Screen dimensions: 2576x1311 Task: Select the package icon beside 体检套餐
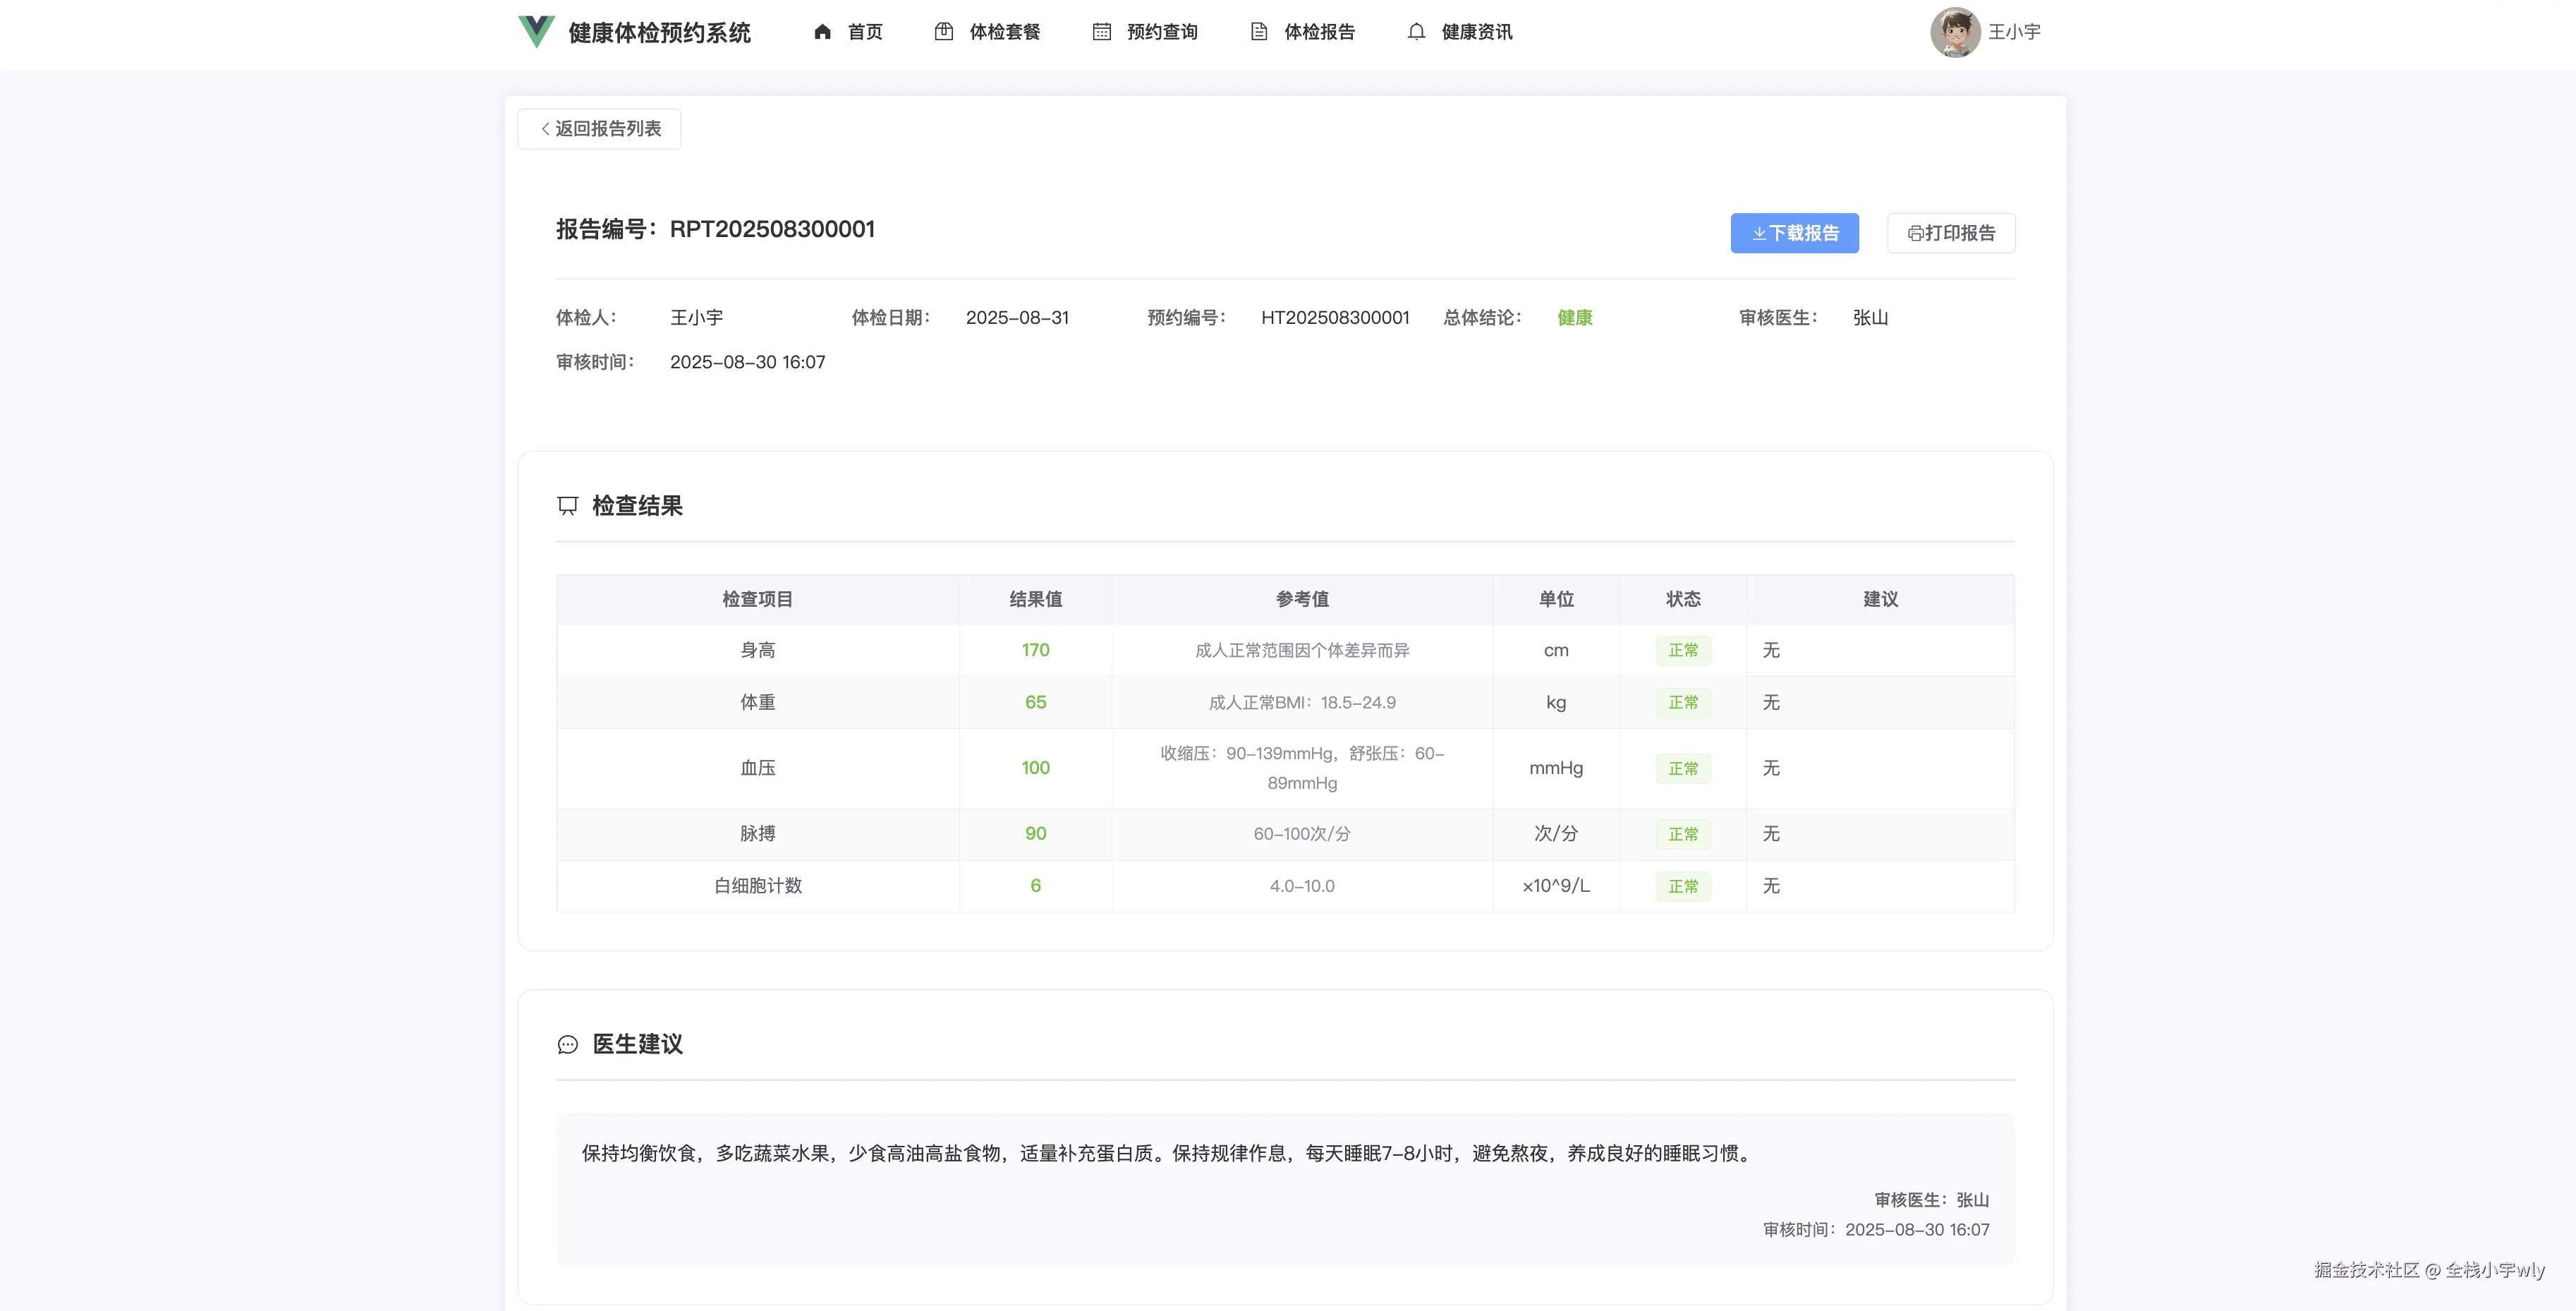pyautogui.click(x=944, y=32)
